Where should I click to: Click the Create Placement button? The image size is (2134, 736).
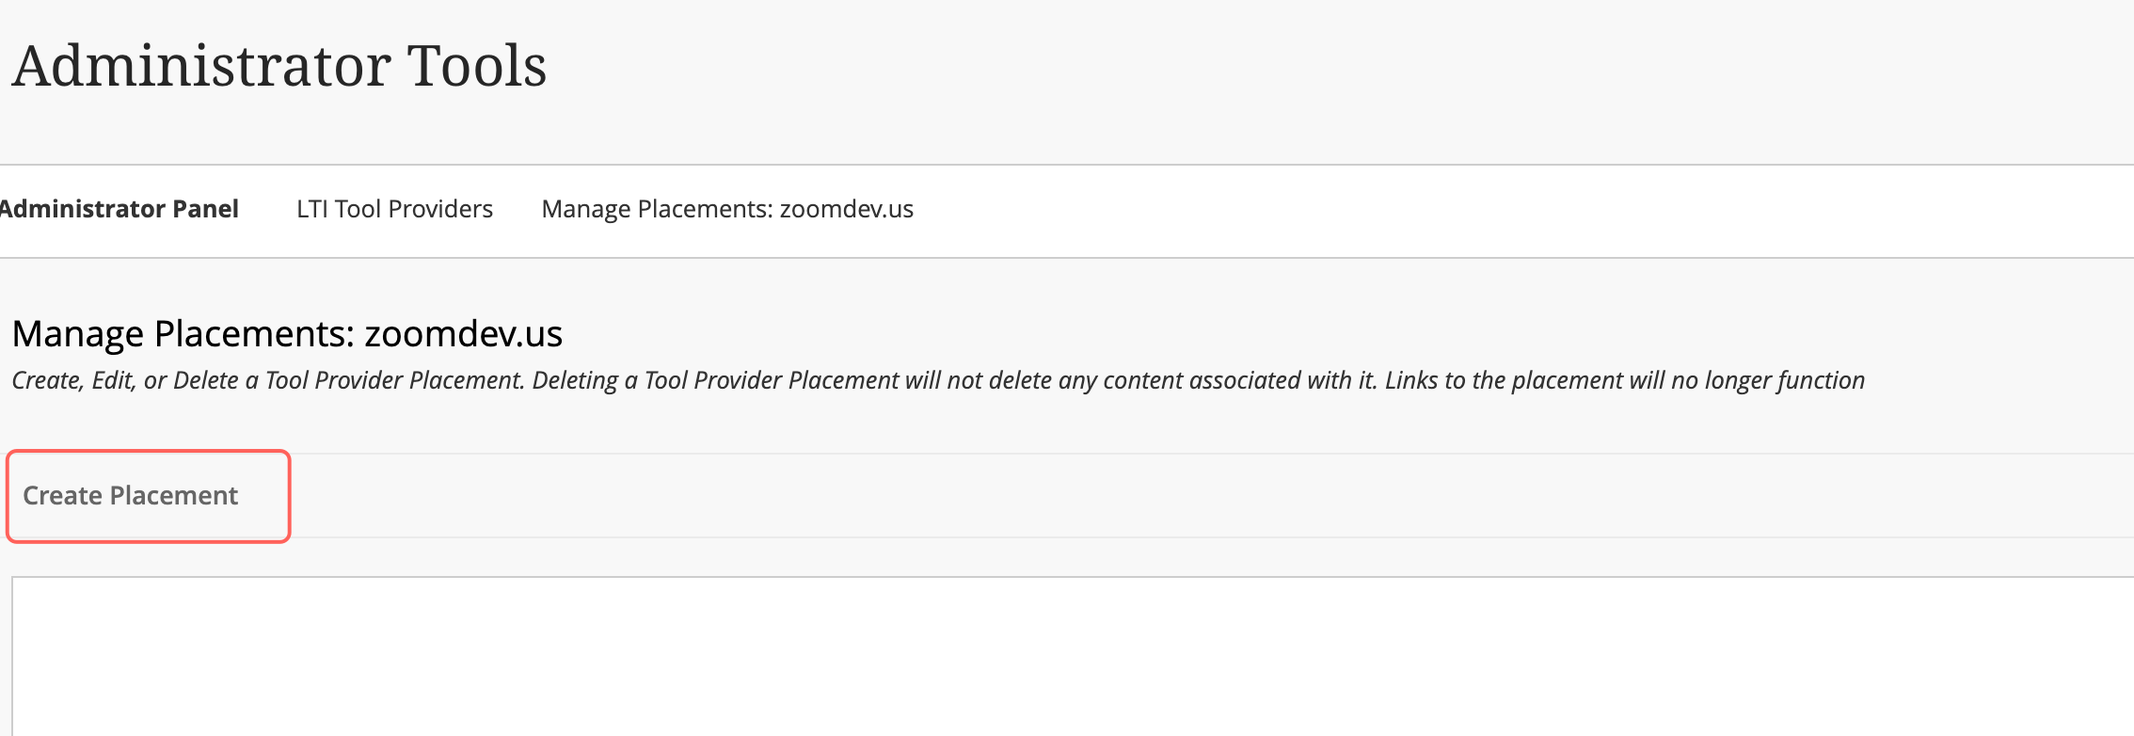(148, 496)
